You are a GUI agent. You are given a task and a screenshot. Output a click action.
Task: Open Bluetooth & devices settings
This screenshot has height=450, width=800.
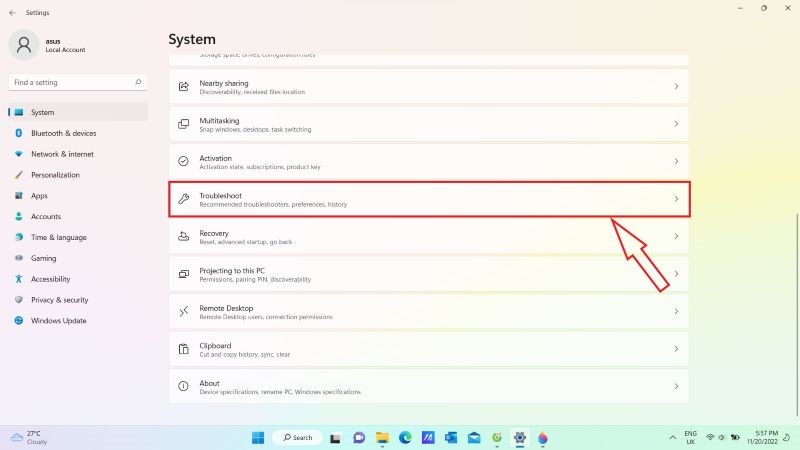78,133
